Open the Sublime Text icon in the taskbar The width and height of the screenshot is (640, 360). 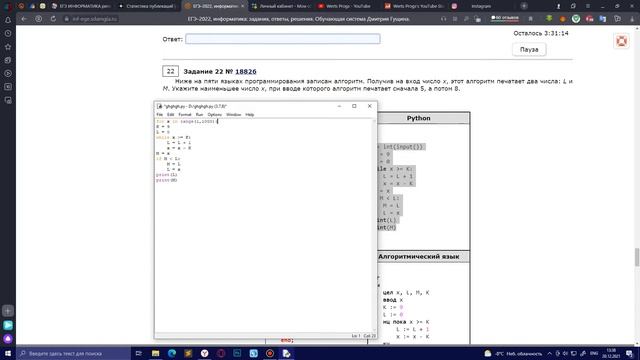[188, 353]
